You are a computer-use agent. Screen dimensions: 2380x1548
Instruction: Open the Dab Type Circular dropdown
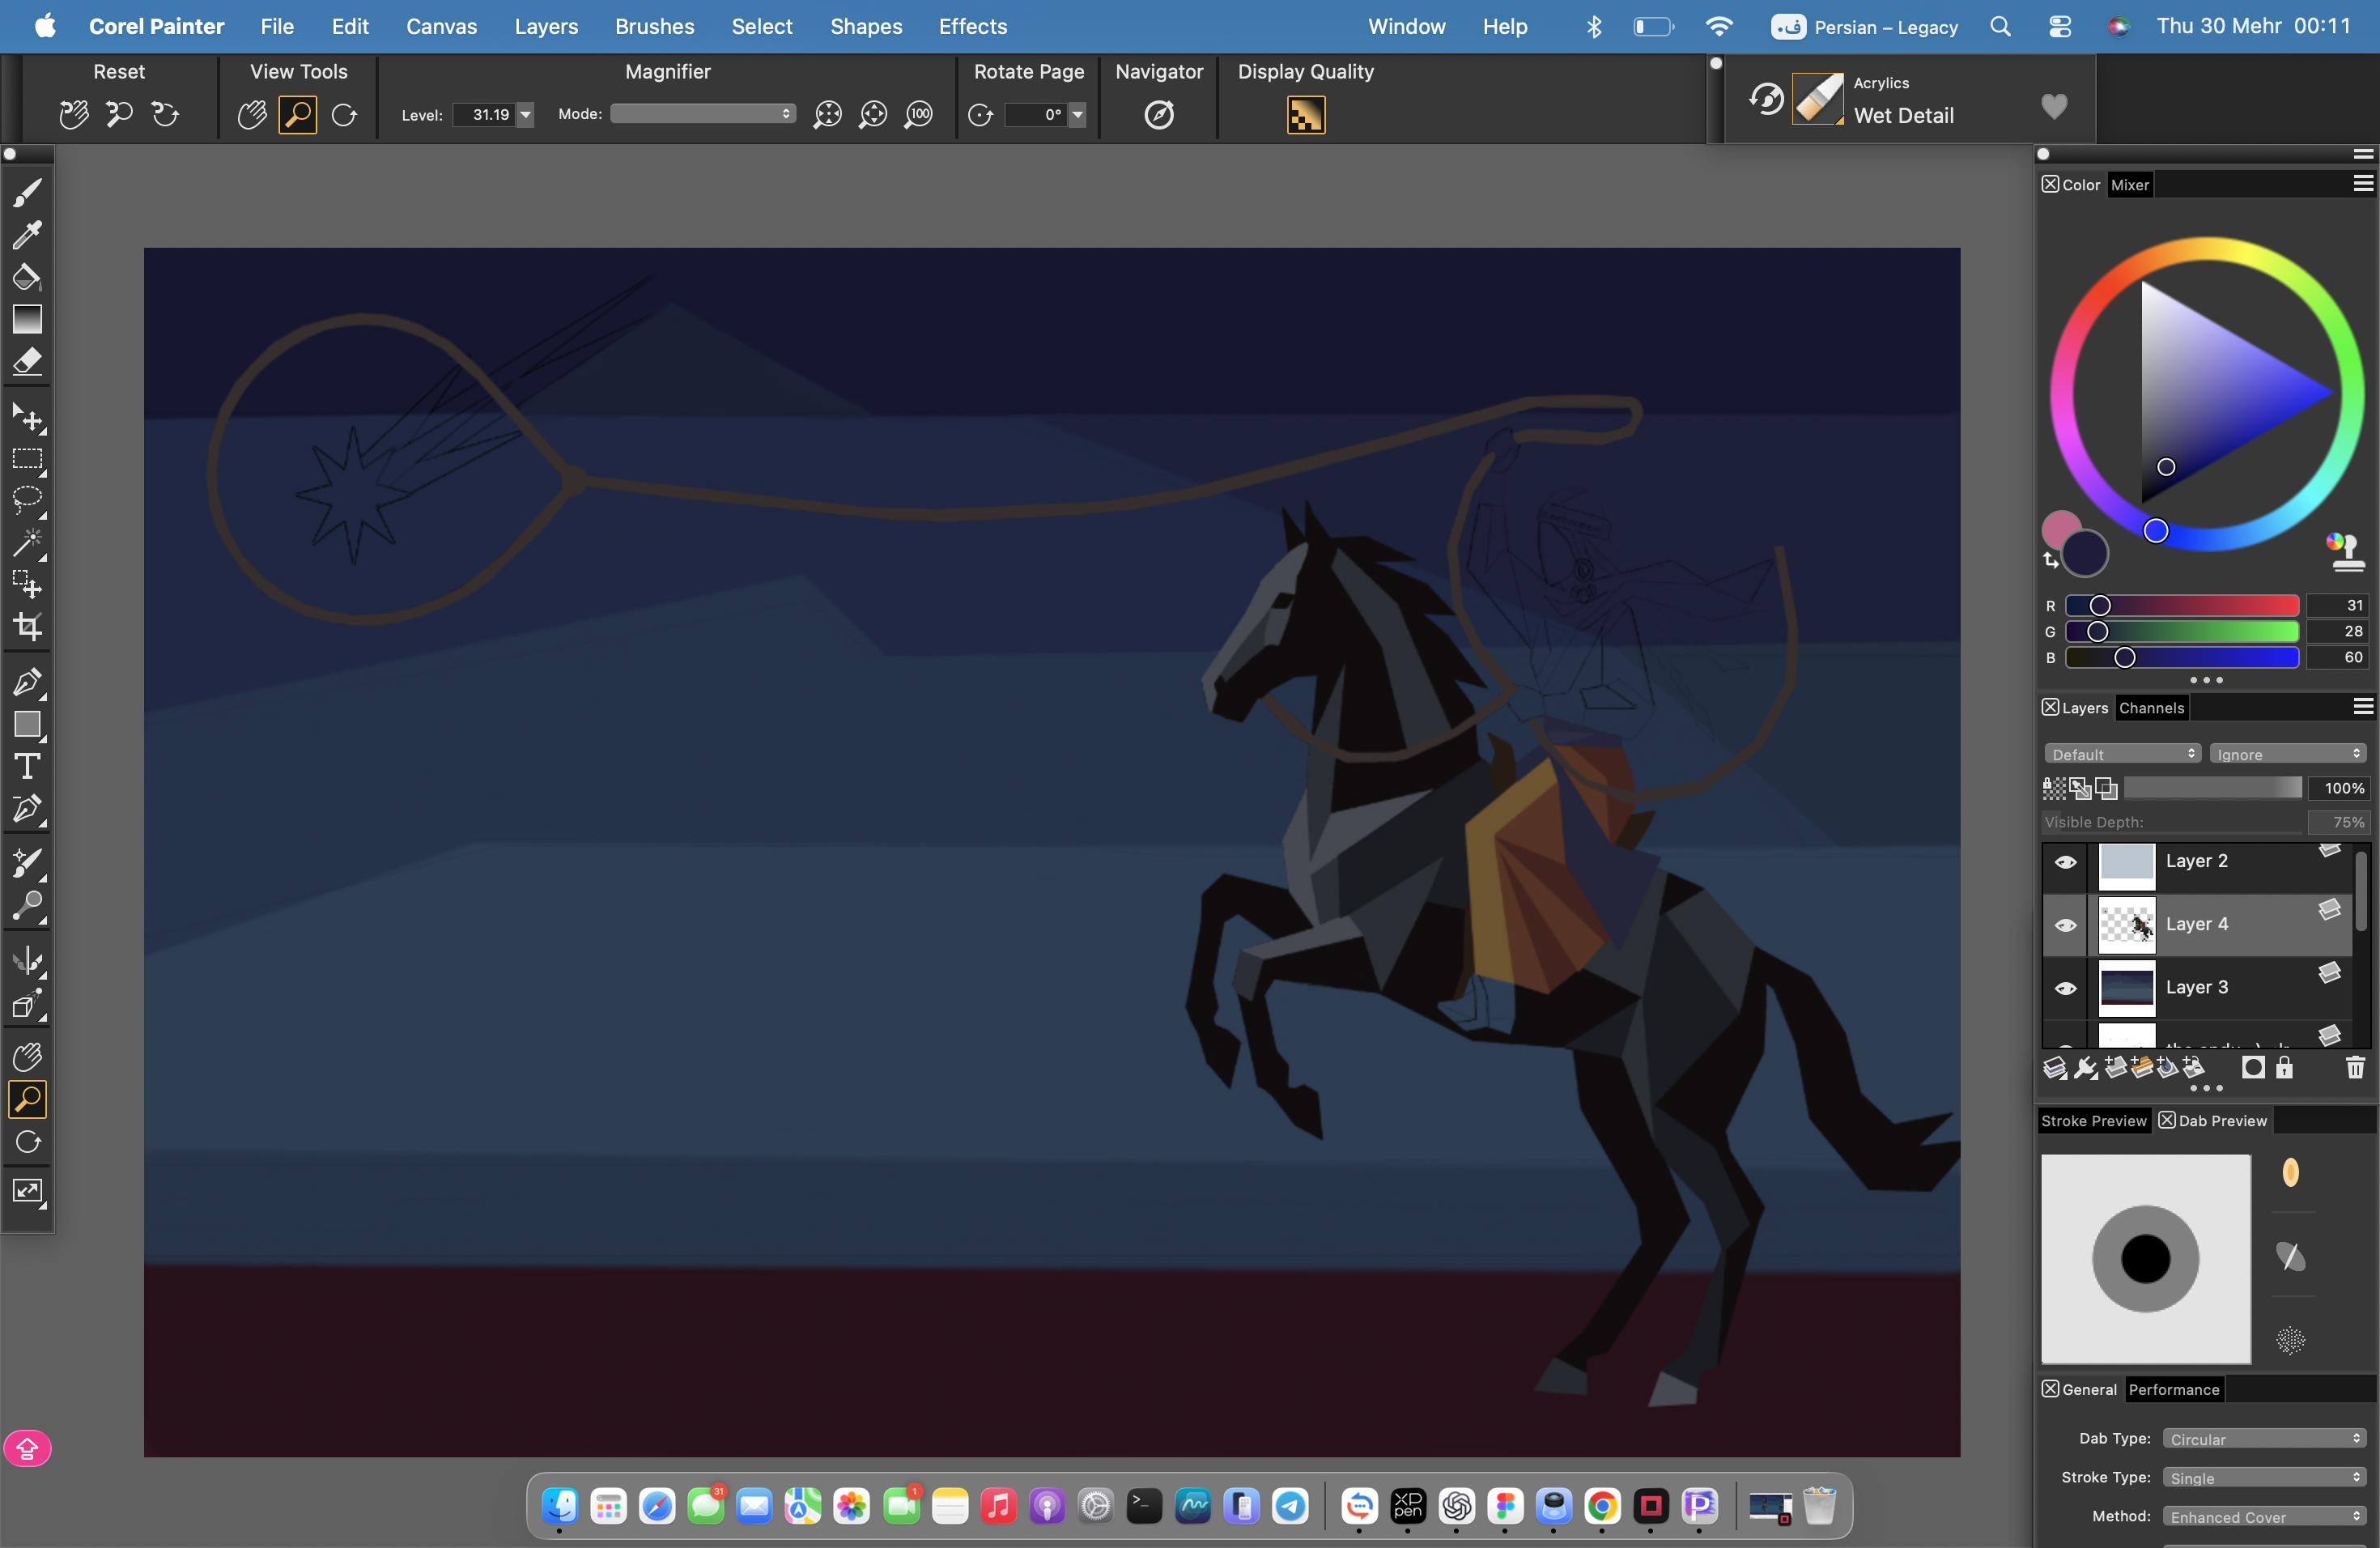2264,1438
